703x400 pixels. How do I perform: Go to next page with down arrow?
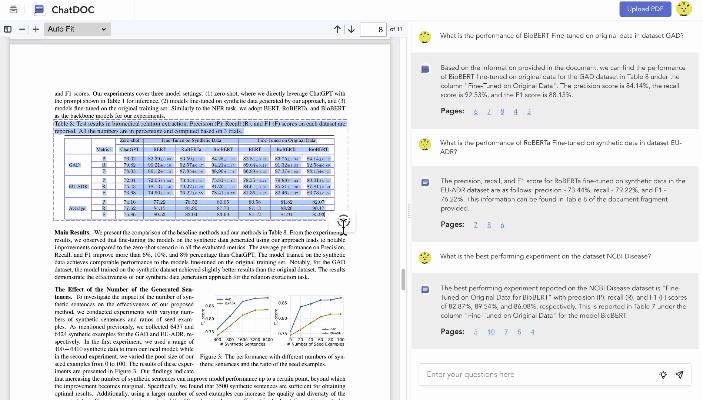point(352,29)
